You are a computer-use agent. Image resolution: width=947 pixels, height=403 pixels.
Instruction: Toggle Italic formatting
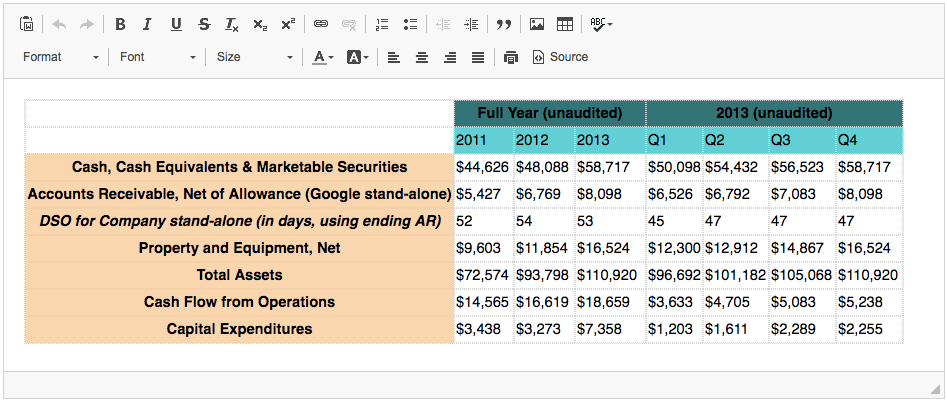pyautogui.click(x=147, y=24)
